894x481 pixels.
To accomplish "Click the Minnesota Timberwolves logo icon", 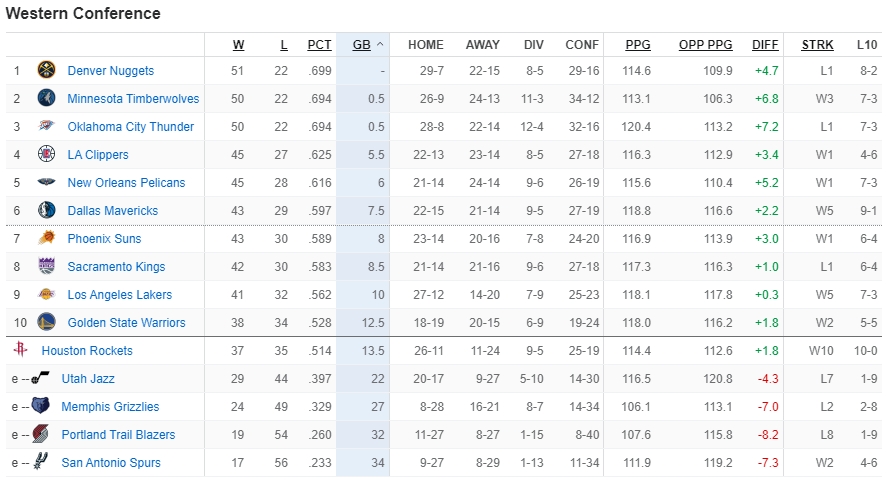I will (46, 99).
